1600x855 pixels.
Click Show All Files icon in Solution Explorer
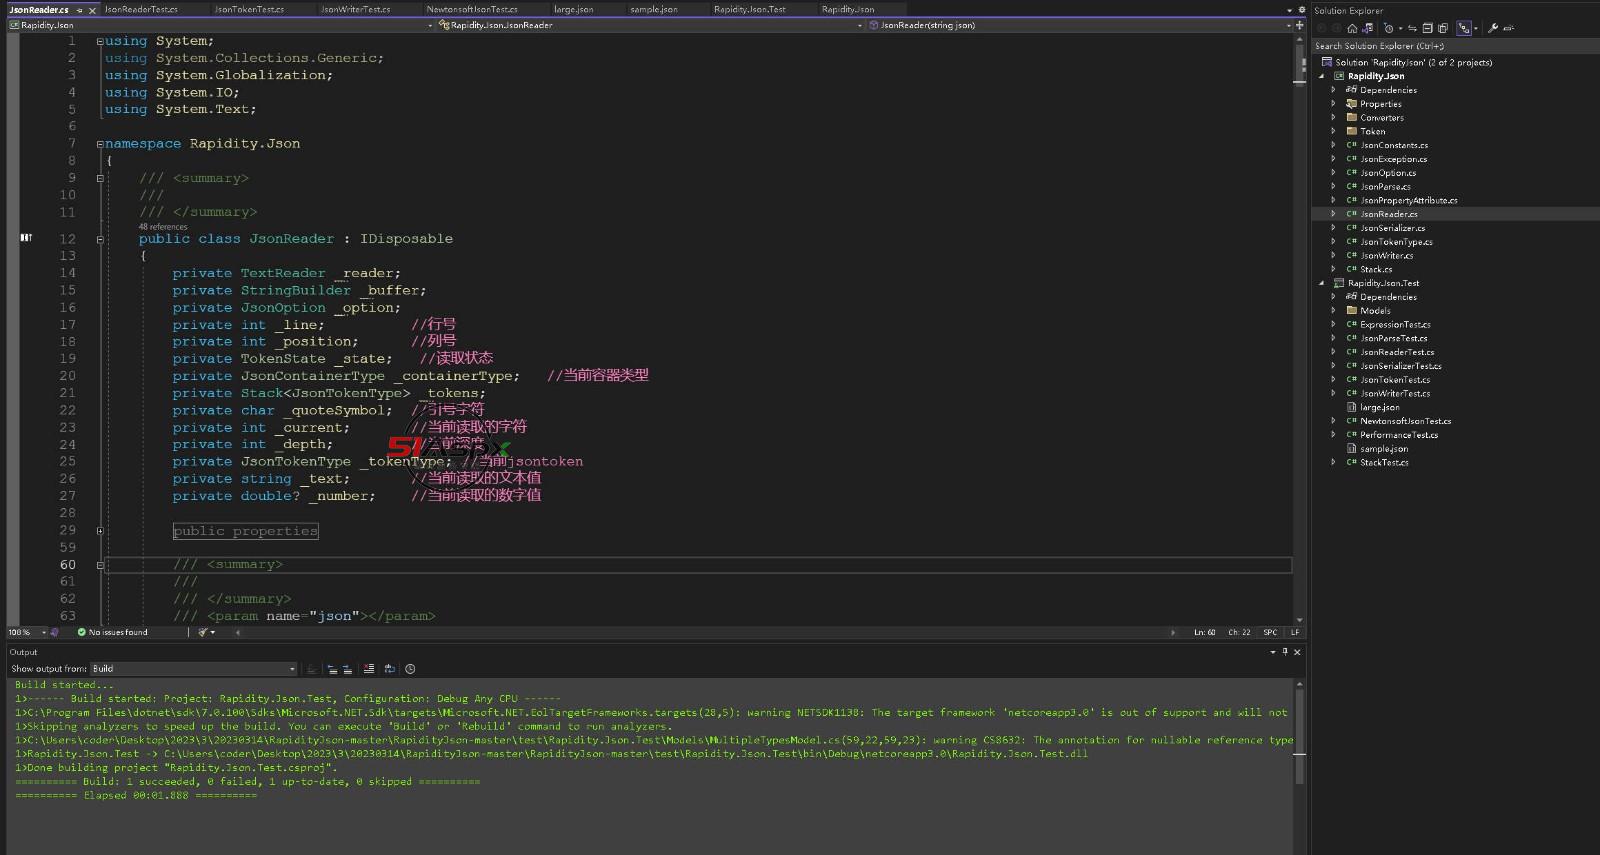[x=1443, y=28]
